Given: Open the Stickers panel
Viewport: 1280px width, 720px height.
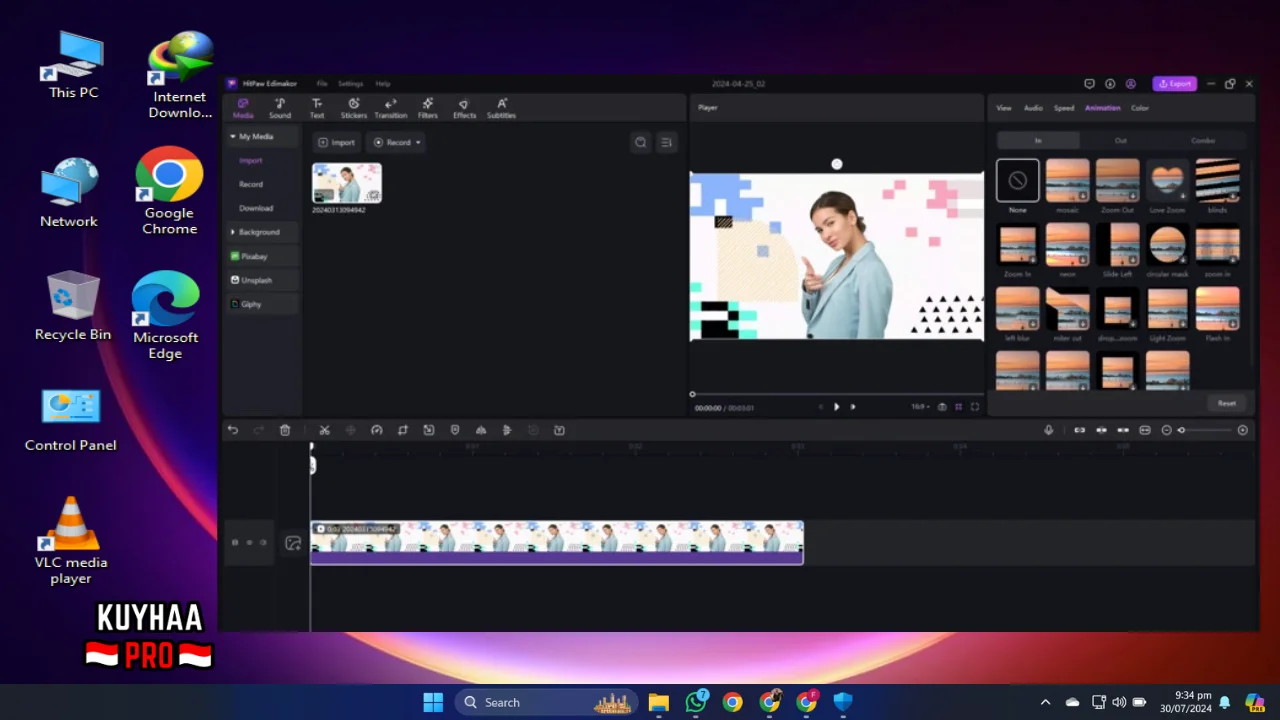Looking at the screenshot, I should point(354,108).
